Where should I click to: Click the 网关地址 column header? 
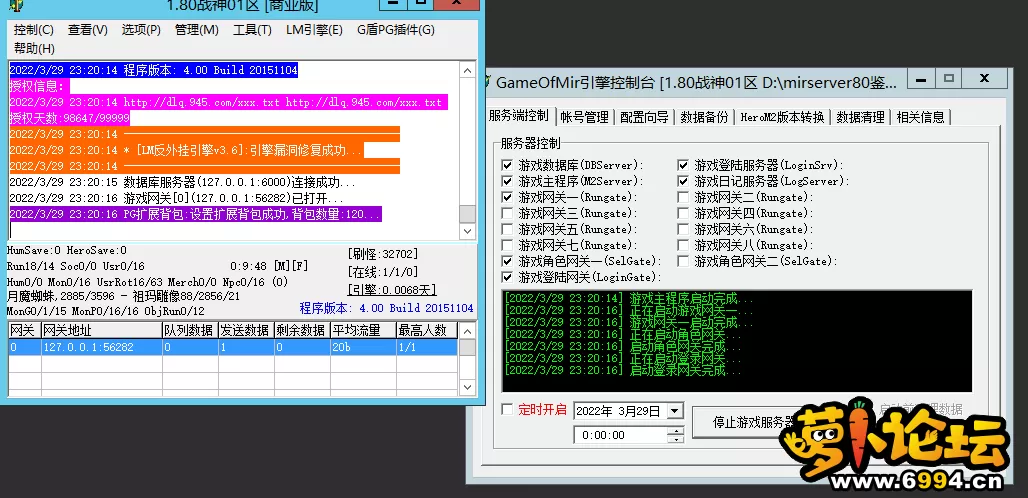[x=102, y=330]
